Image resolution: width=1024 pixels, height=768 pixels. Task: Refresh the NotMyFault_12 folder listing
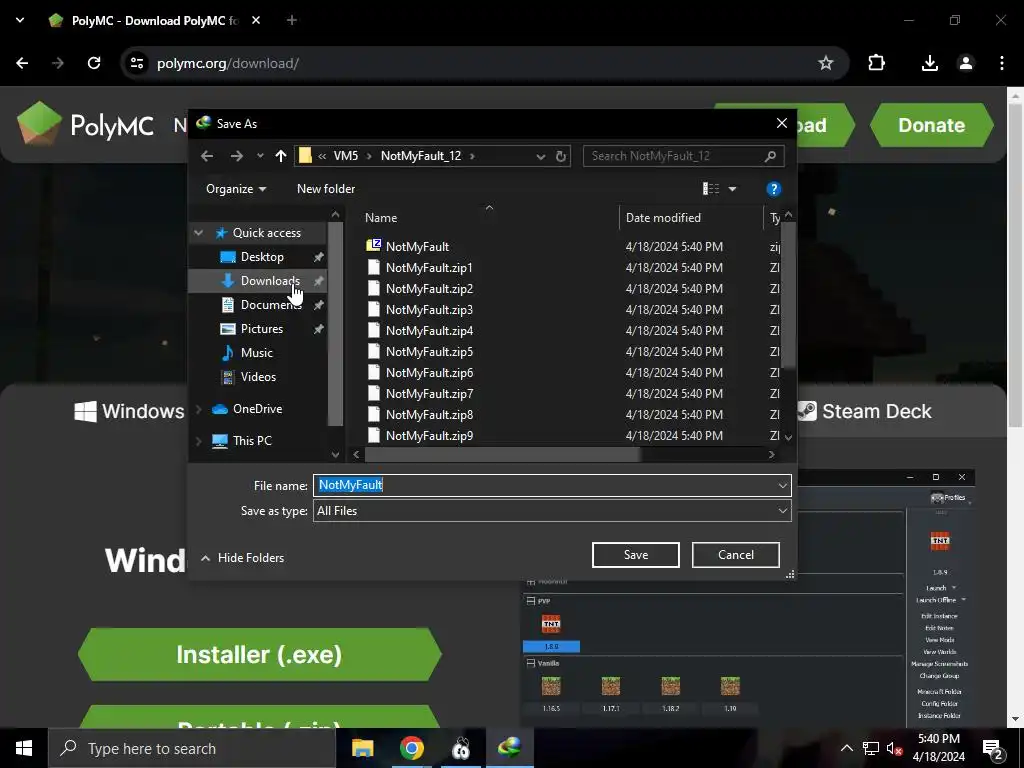pyautogui.click(x=560, y=156)
